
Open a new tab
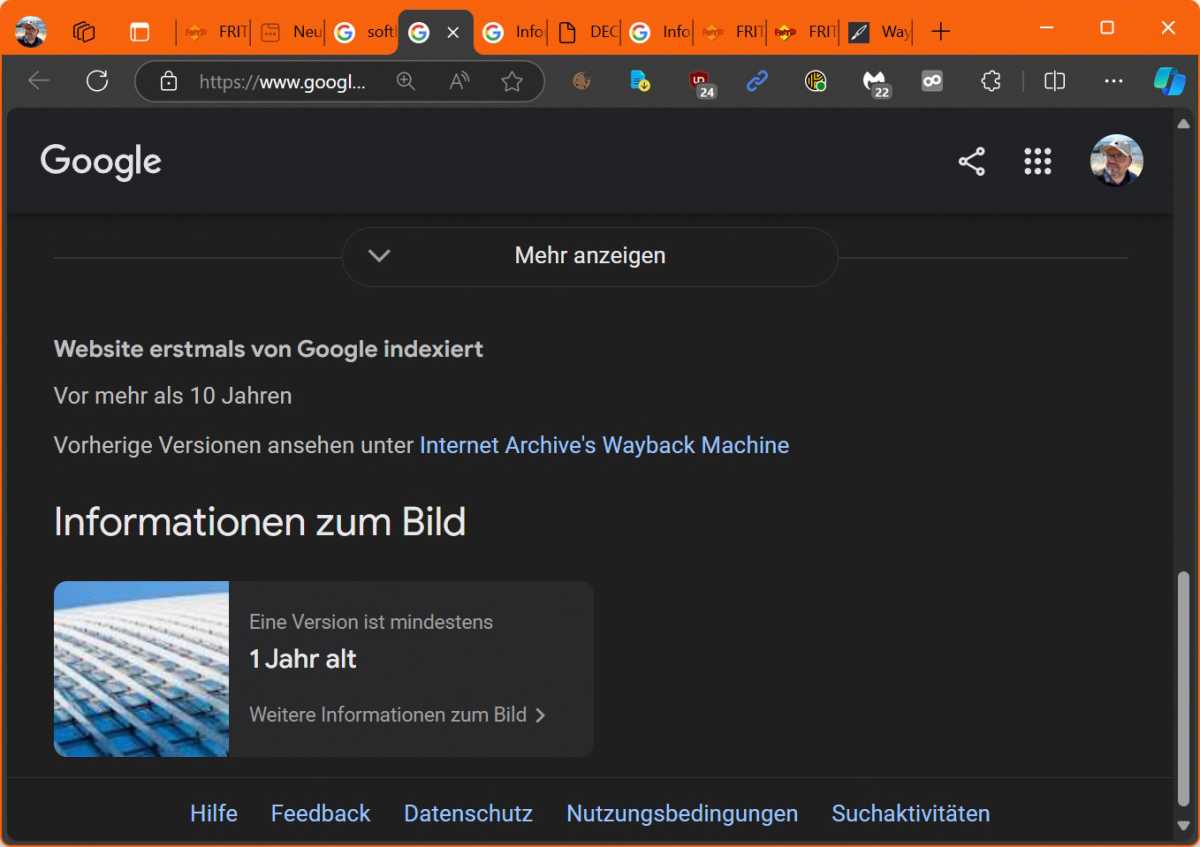(x=940, y=32)
